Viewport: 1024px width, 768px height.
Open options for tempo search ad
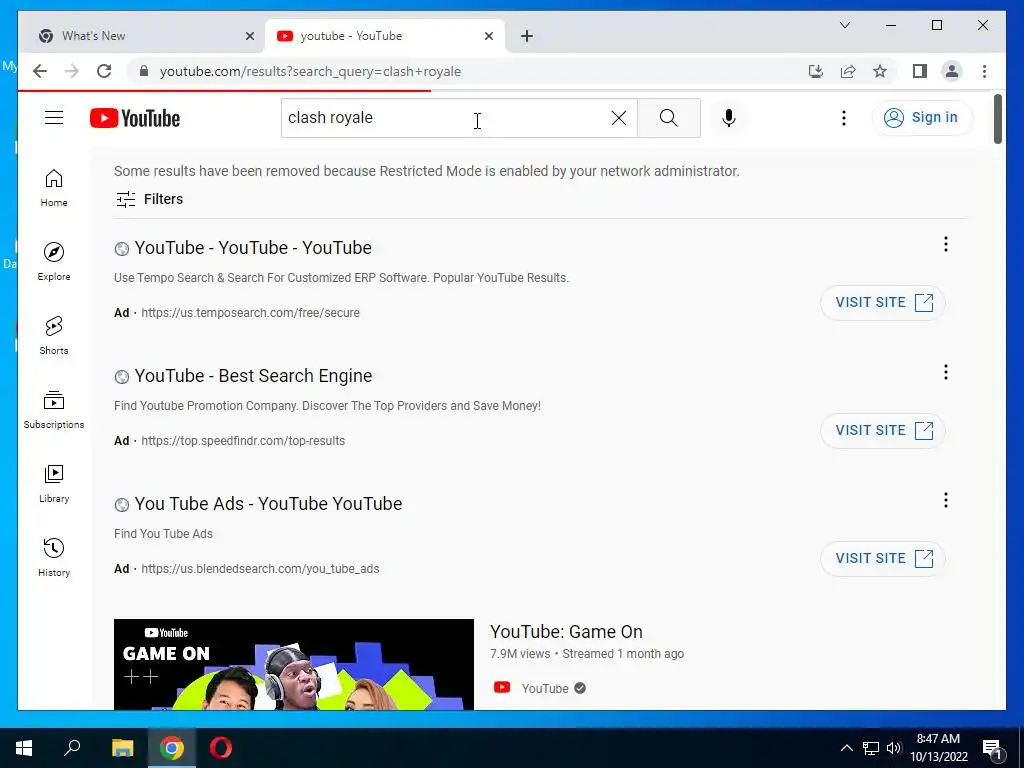pos(946,244)
